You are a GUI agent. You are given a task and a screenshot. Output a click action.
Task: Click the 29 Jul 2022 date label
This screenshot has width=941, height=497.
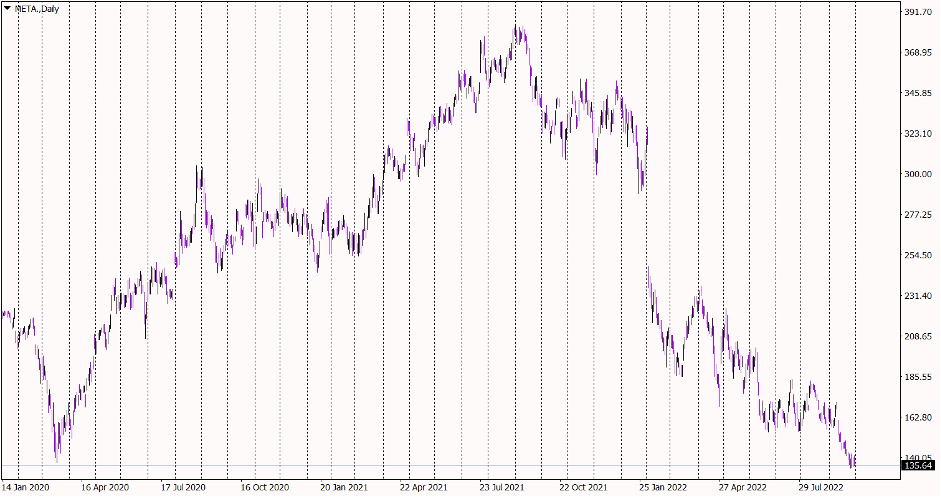(x=822, y=487)
